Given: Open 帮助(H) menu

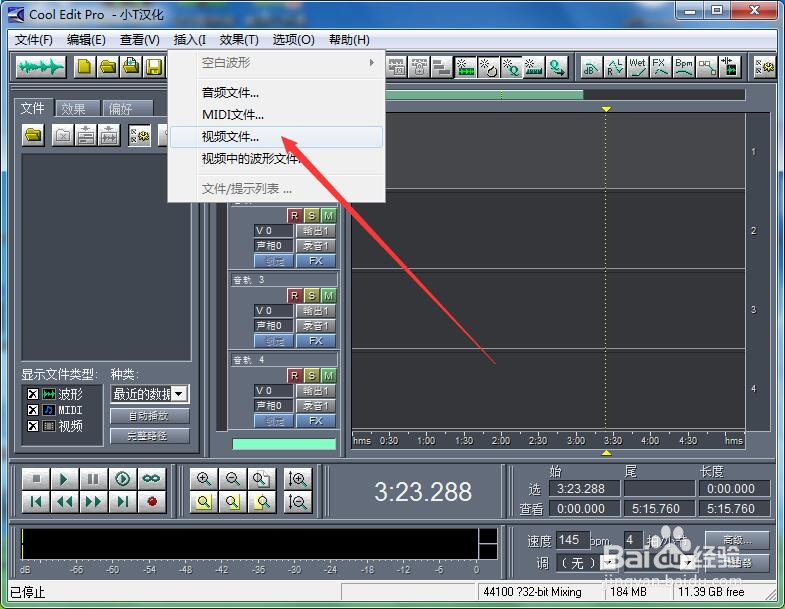Looking at the screenshot, I should pyautogui.click(x=349, y=40).
